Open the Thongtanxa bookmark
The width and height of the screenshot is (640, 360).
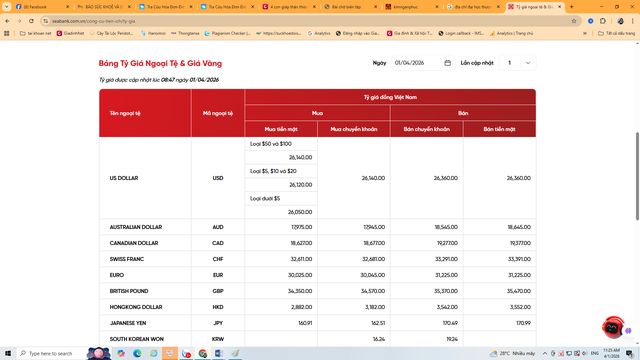coord(185,33)
